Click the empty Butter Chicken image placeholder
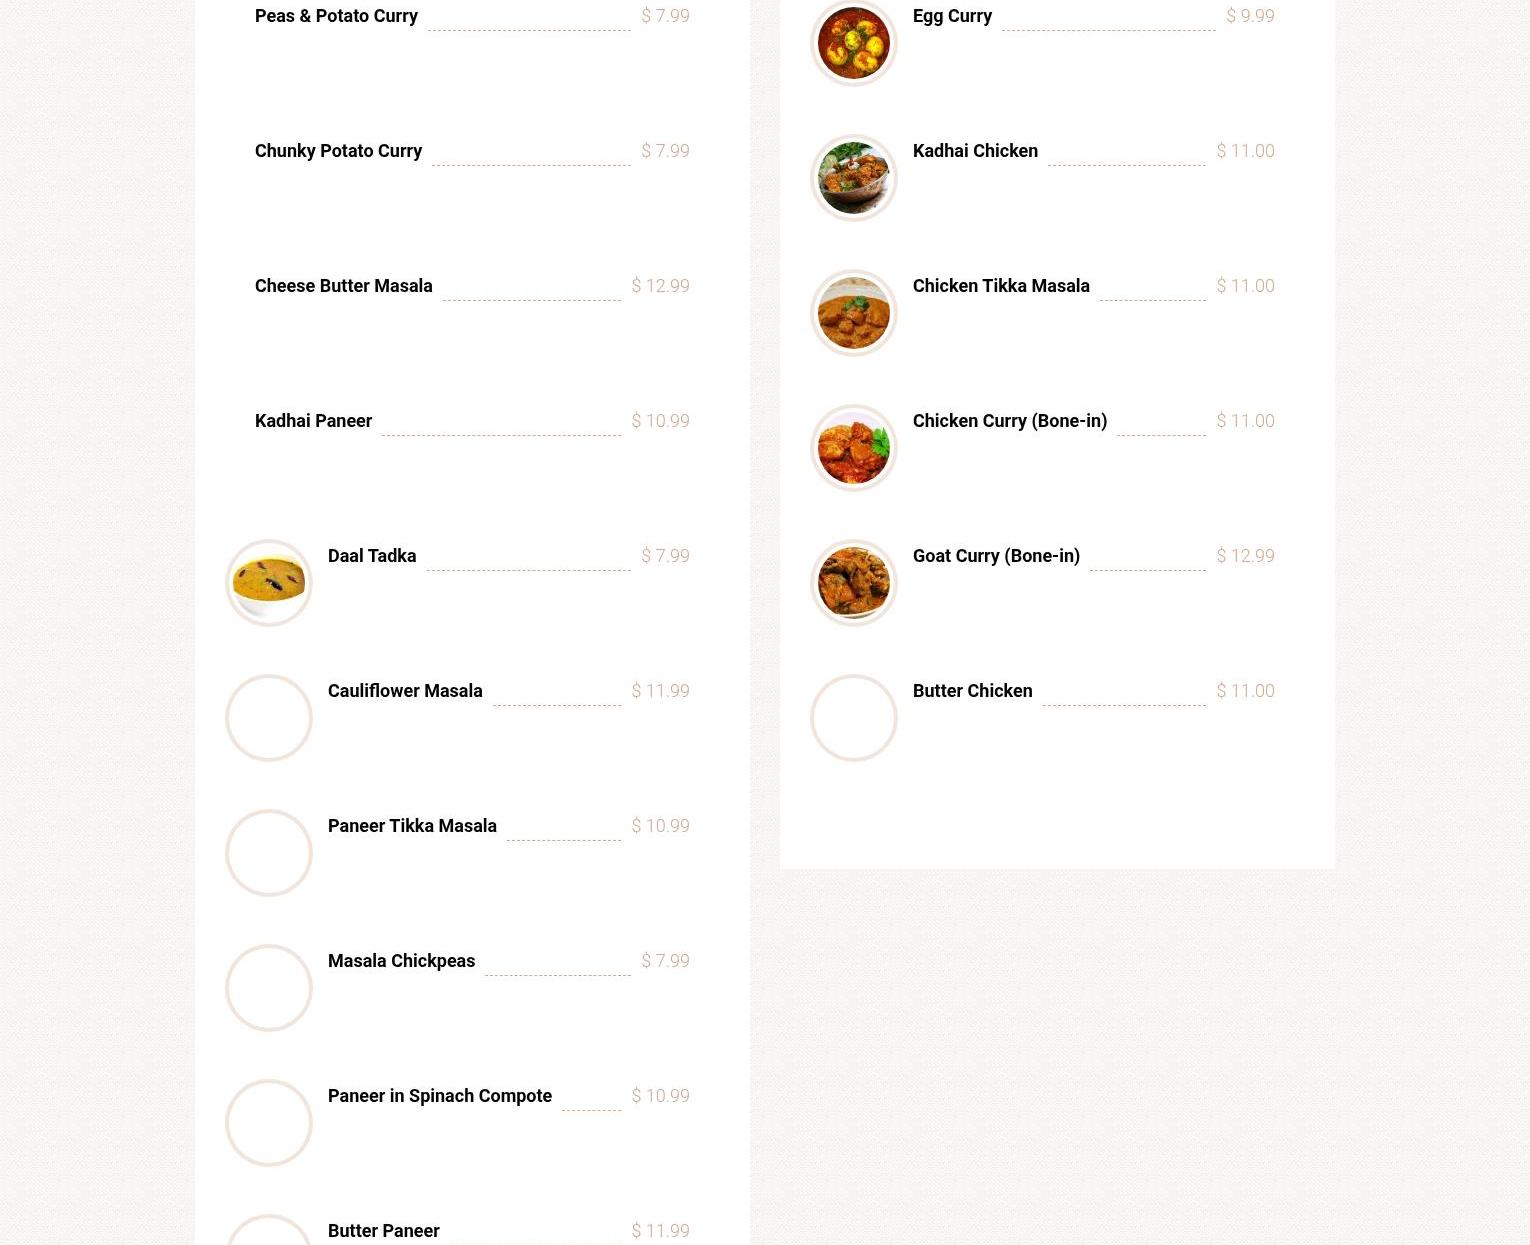This screenshot has width=1530, height=1245. click(853, 718)
